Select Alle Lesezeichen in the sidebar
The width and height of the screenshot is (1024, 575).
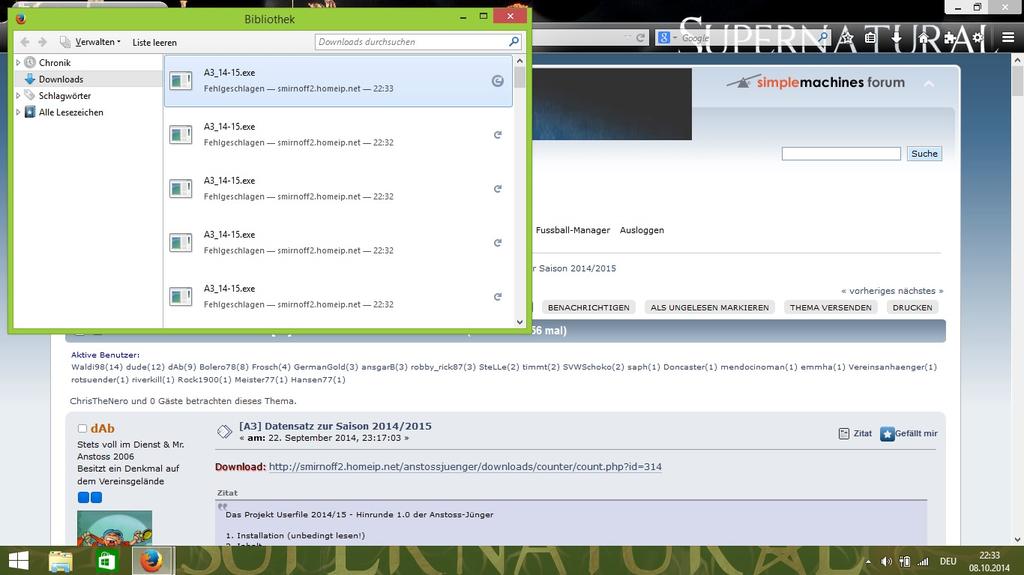[x=71, y=112]
